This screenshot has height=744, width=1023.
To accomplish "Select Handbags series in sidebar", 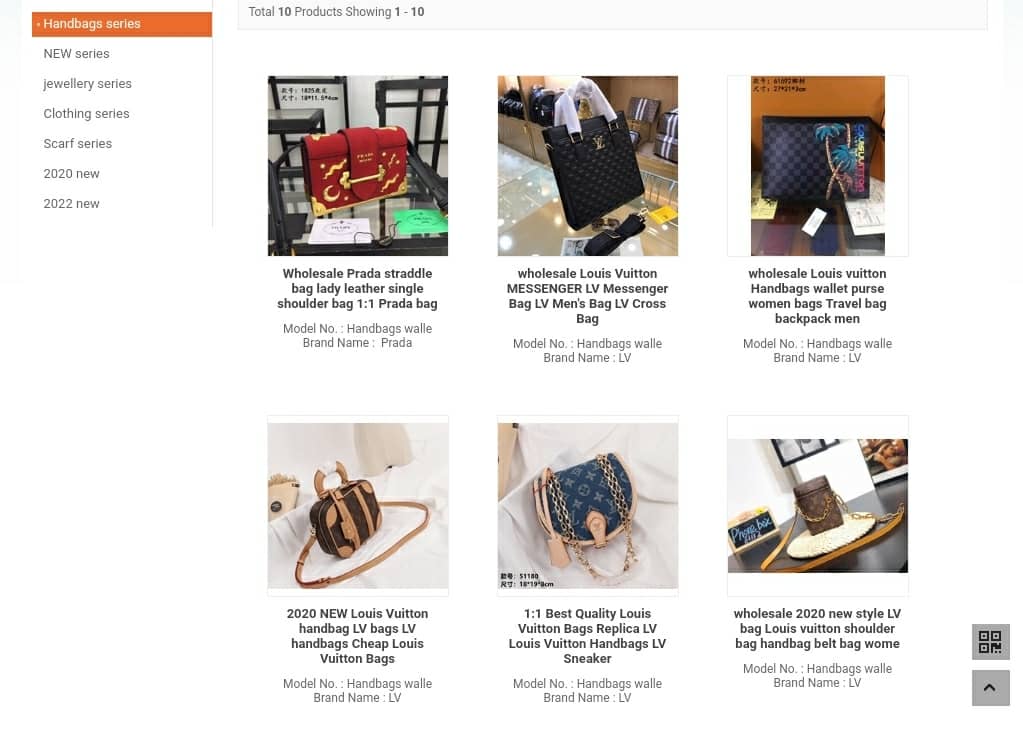I will pos(122,23).
